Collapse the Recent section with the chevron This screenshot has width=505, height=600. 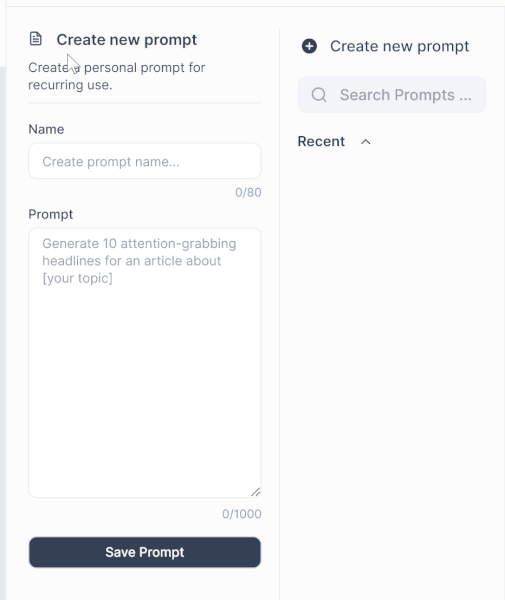365,142
